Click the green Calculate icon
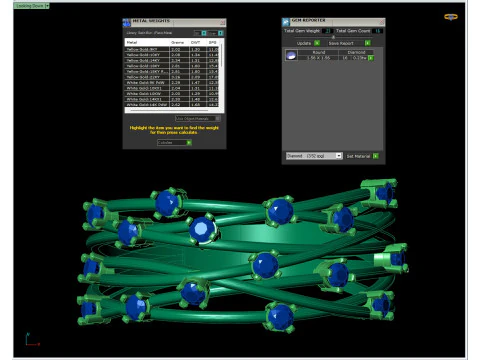Viewport: 480px width, 360px height. pos(189,143)
